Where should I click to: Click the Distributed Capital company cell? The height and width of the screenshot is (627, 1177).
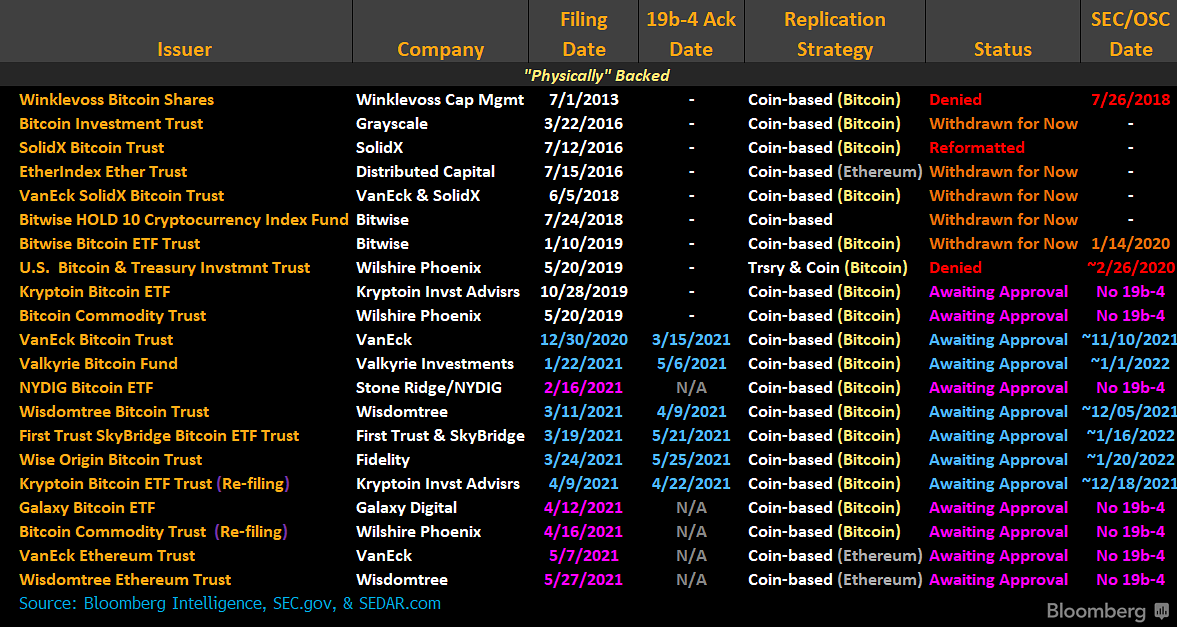point(426,171)
